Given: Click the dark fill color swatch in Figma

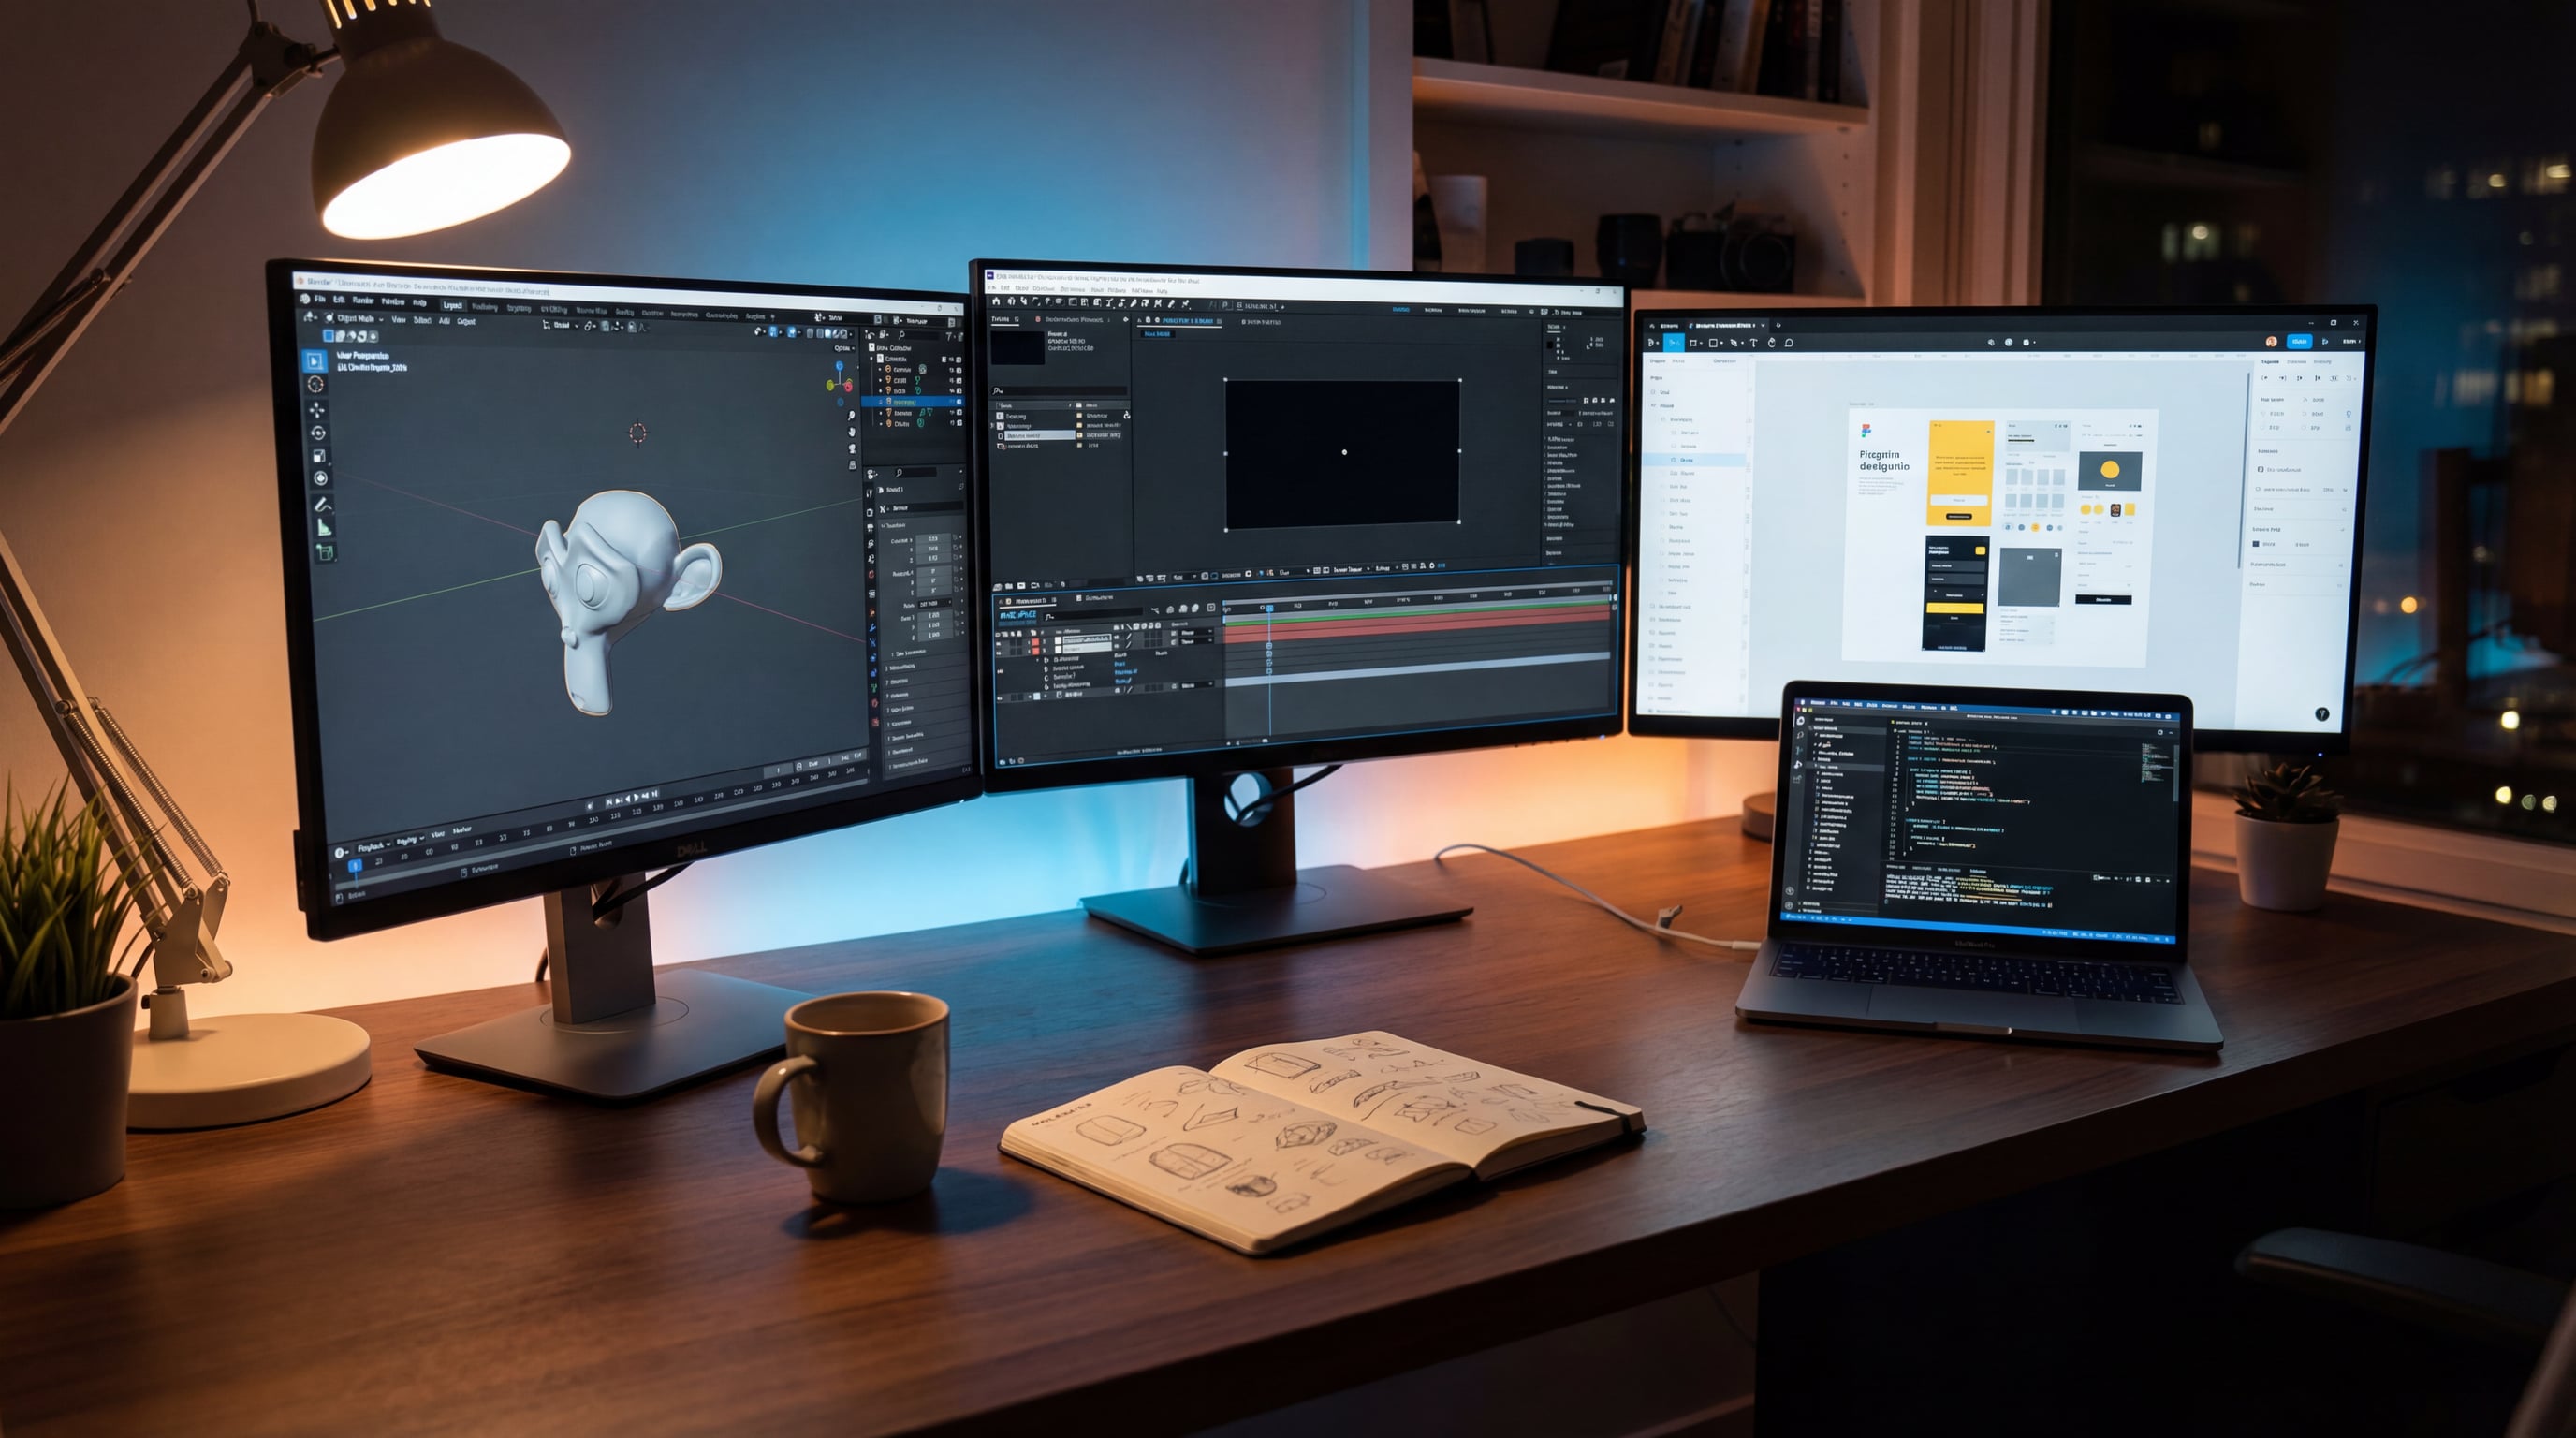Looking at the screenshot, I should [x=2256, y=544].
